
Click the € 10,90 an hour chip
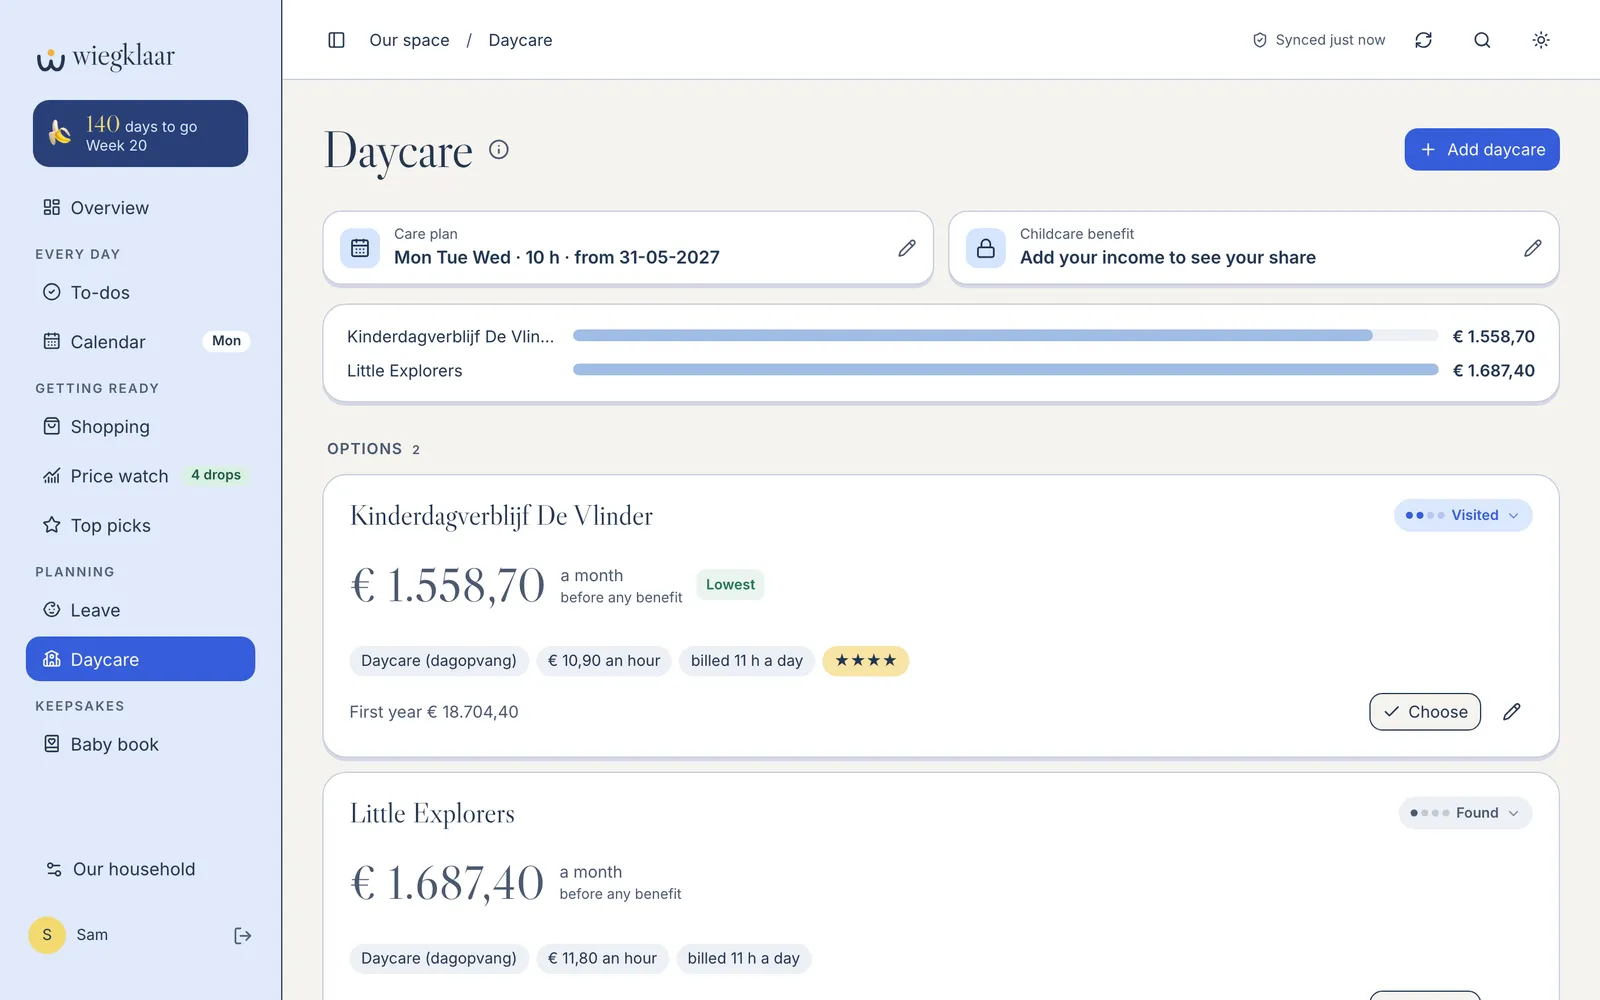[604, 661]
